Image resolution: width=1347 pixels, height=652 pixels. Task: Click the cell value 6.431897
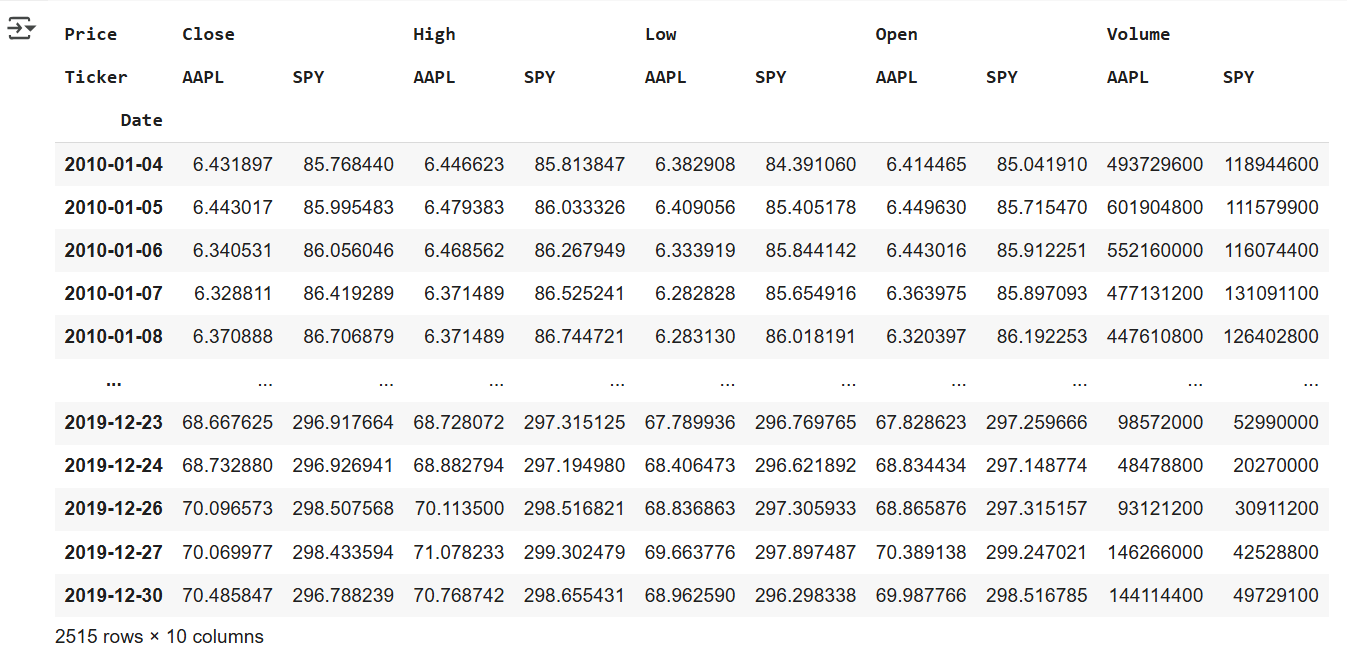[x=232, y=164]
